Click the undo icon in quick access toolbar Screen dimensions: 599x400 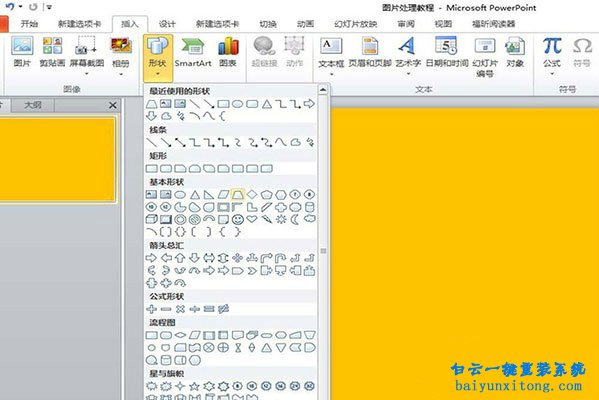pyautogui.click(x=10, y=6)
